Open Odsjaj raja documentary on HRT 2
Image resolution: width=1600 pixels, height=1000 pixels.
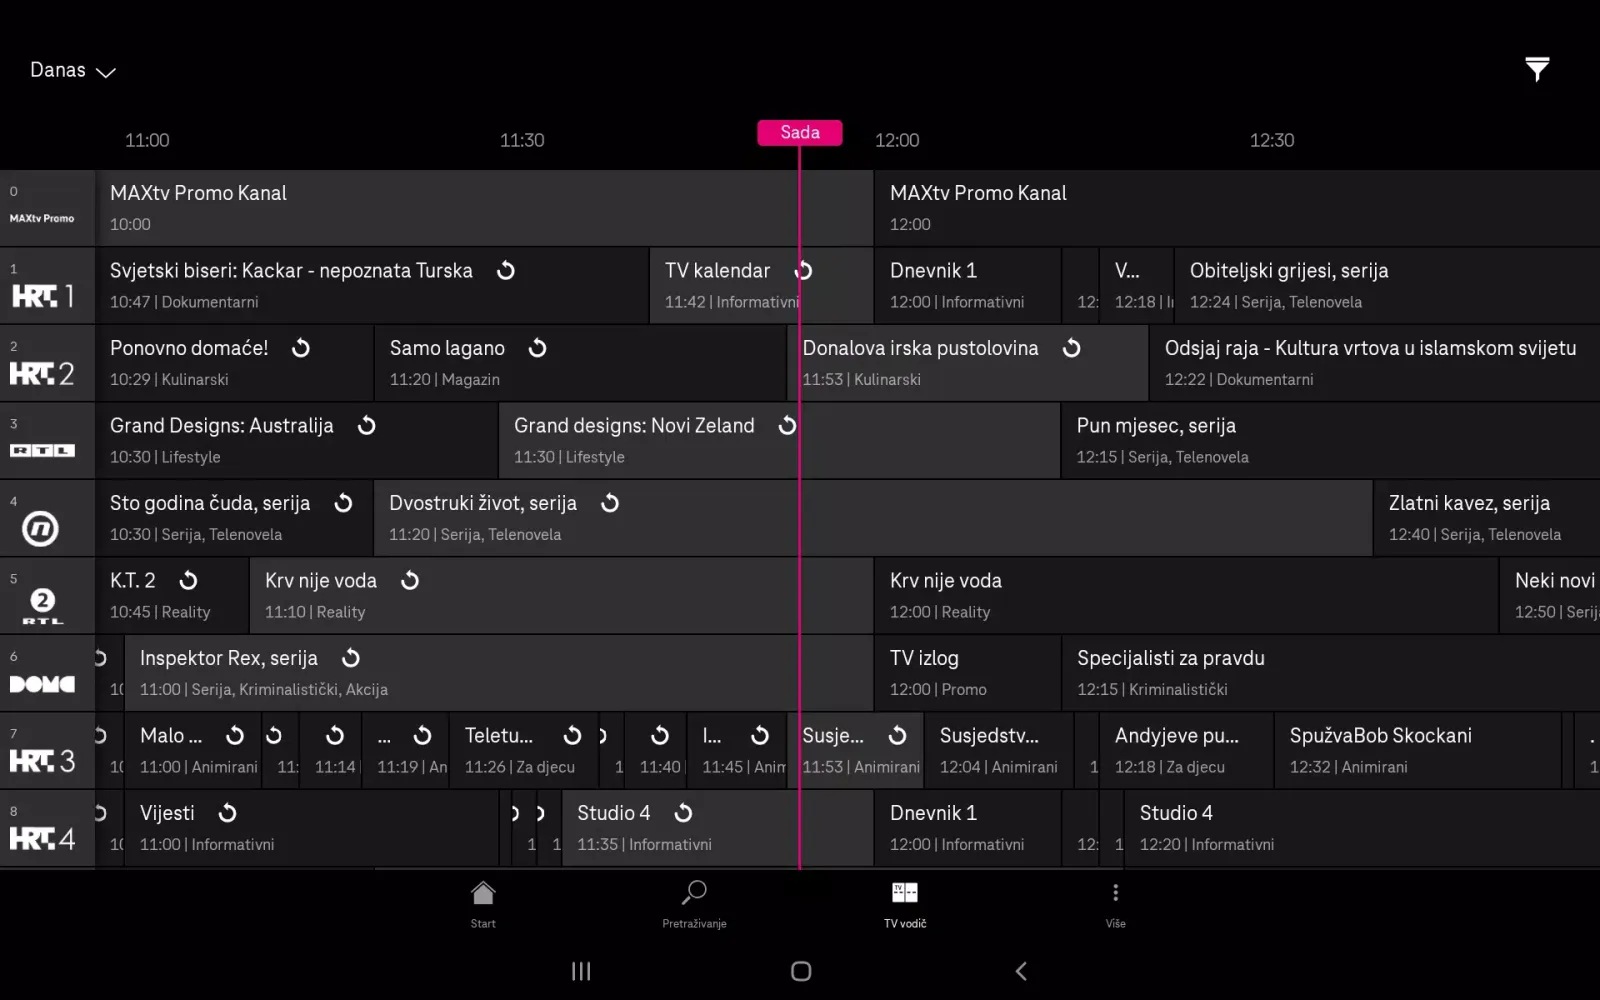click(1374, 363)
